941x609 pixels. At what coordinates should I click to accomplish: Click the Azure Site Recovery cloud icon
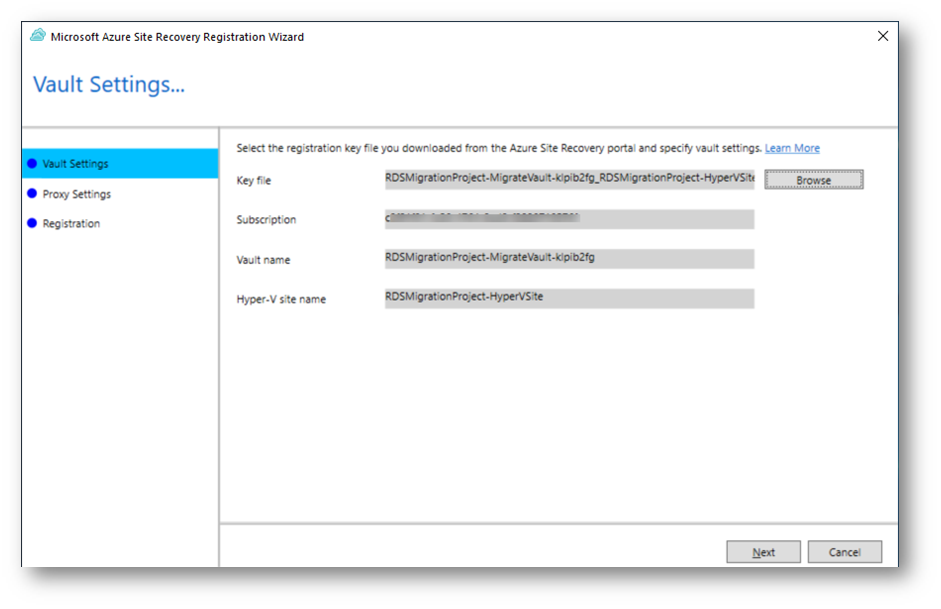[38, 35]
